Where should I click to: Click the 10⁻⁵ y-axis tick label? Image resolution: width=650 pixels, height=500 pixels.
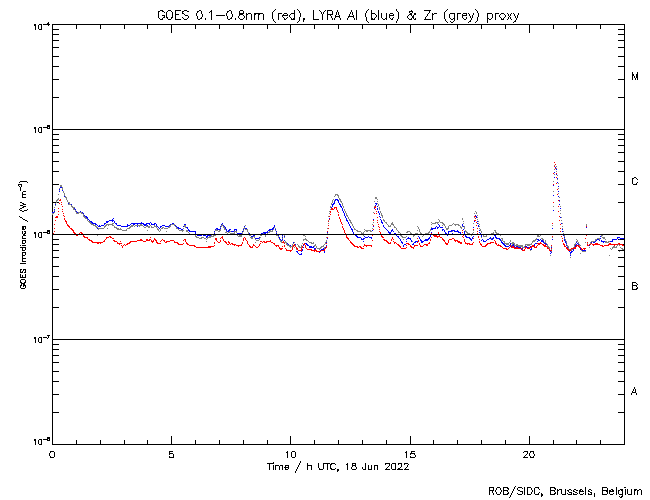pos(41,129)
